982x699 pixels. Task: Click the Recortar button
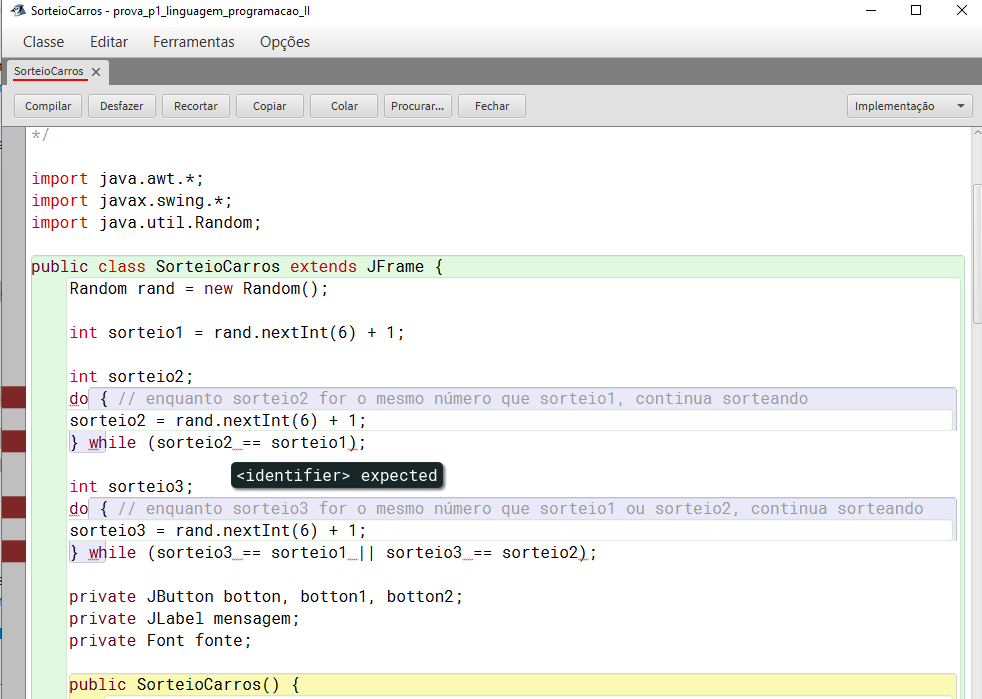pyautogui.click(x=196, y=106)
